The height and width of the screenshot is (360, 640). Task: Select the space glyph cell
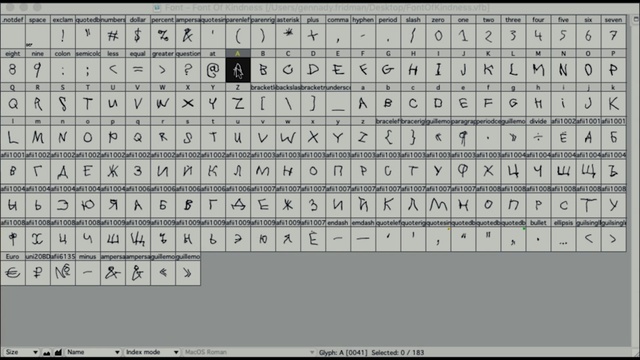point(38,33)
